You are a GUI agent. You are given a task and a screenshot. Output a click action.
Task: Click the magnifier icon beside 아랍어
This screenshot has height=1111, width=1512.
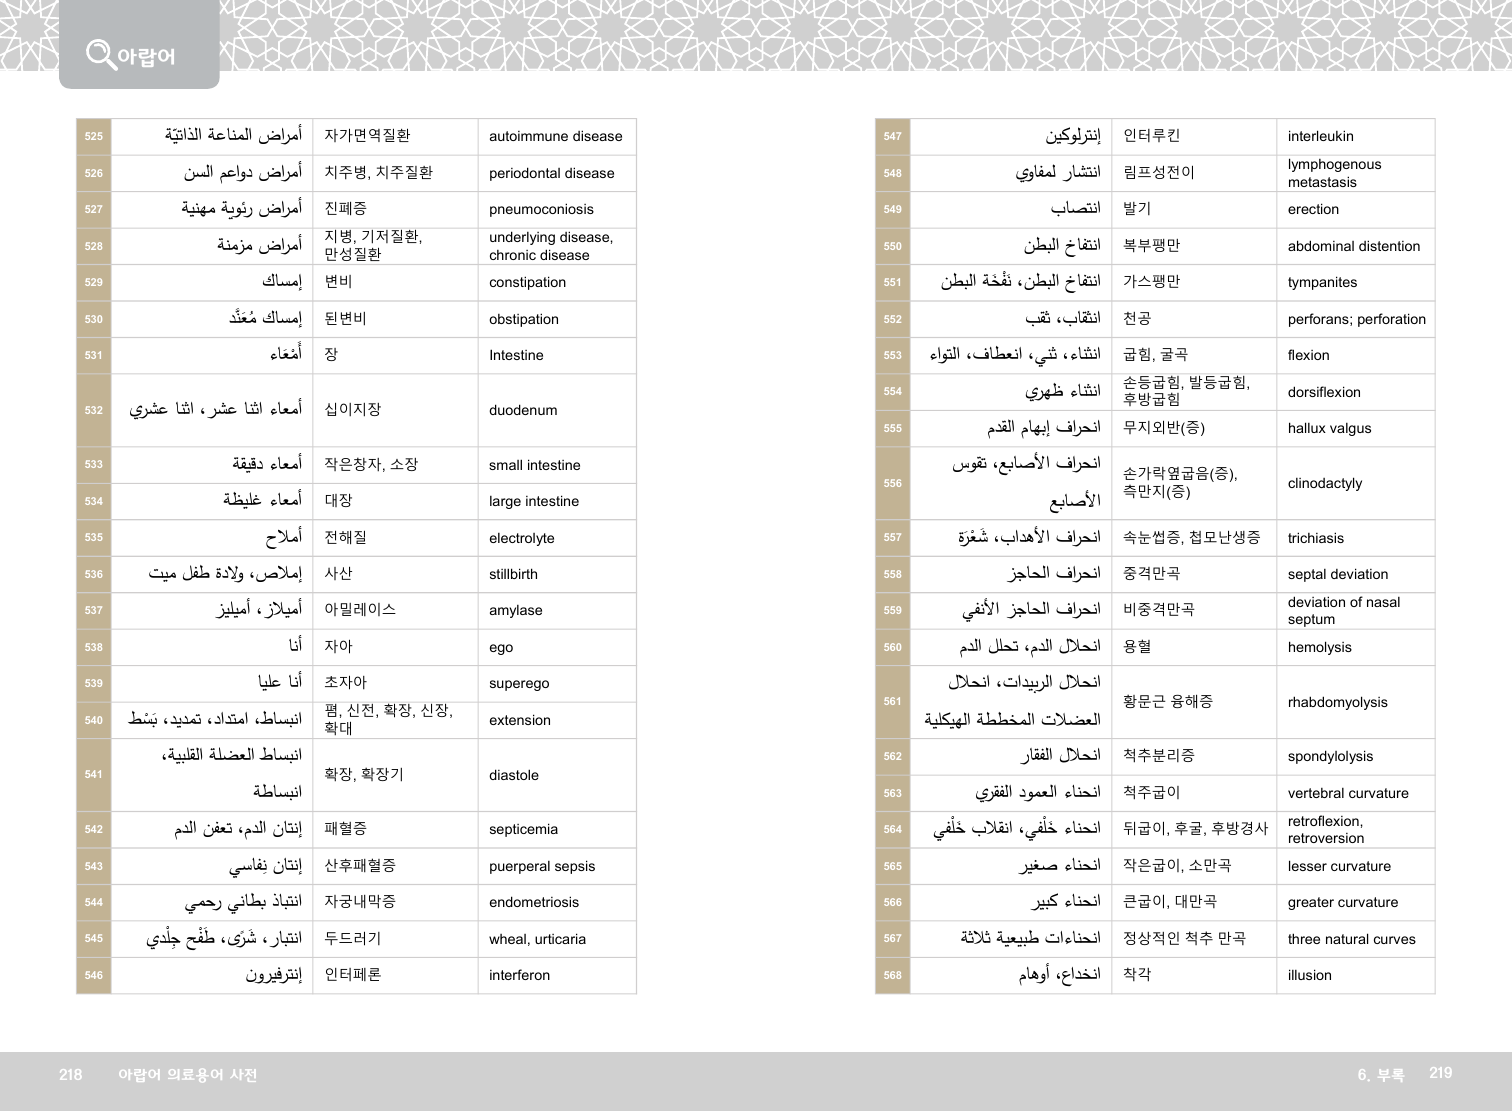[100, 53]
